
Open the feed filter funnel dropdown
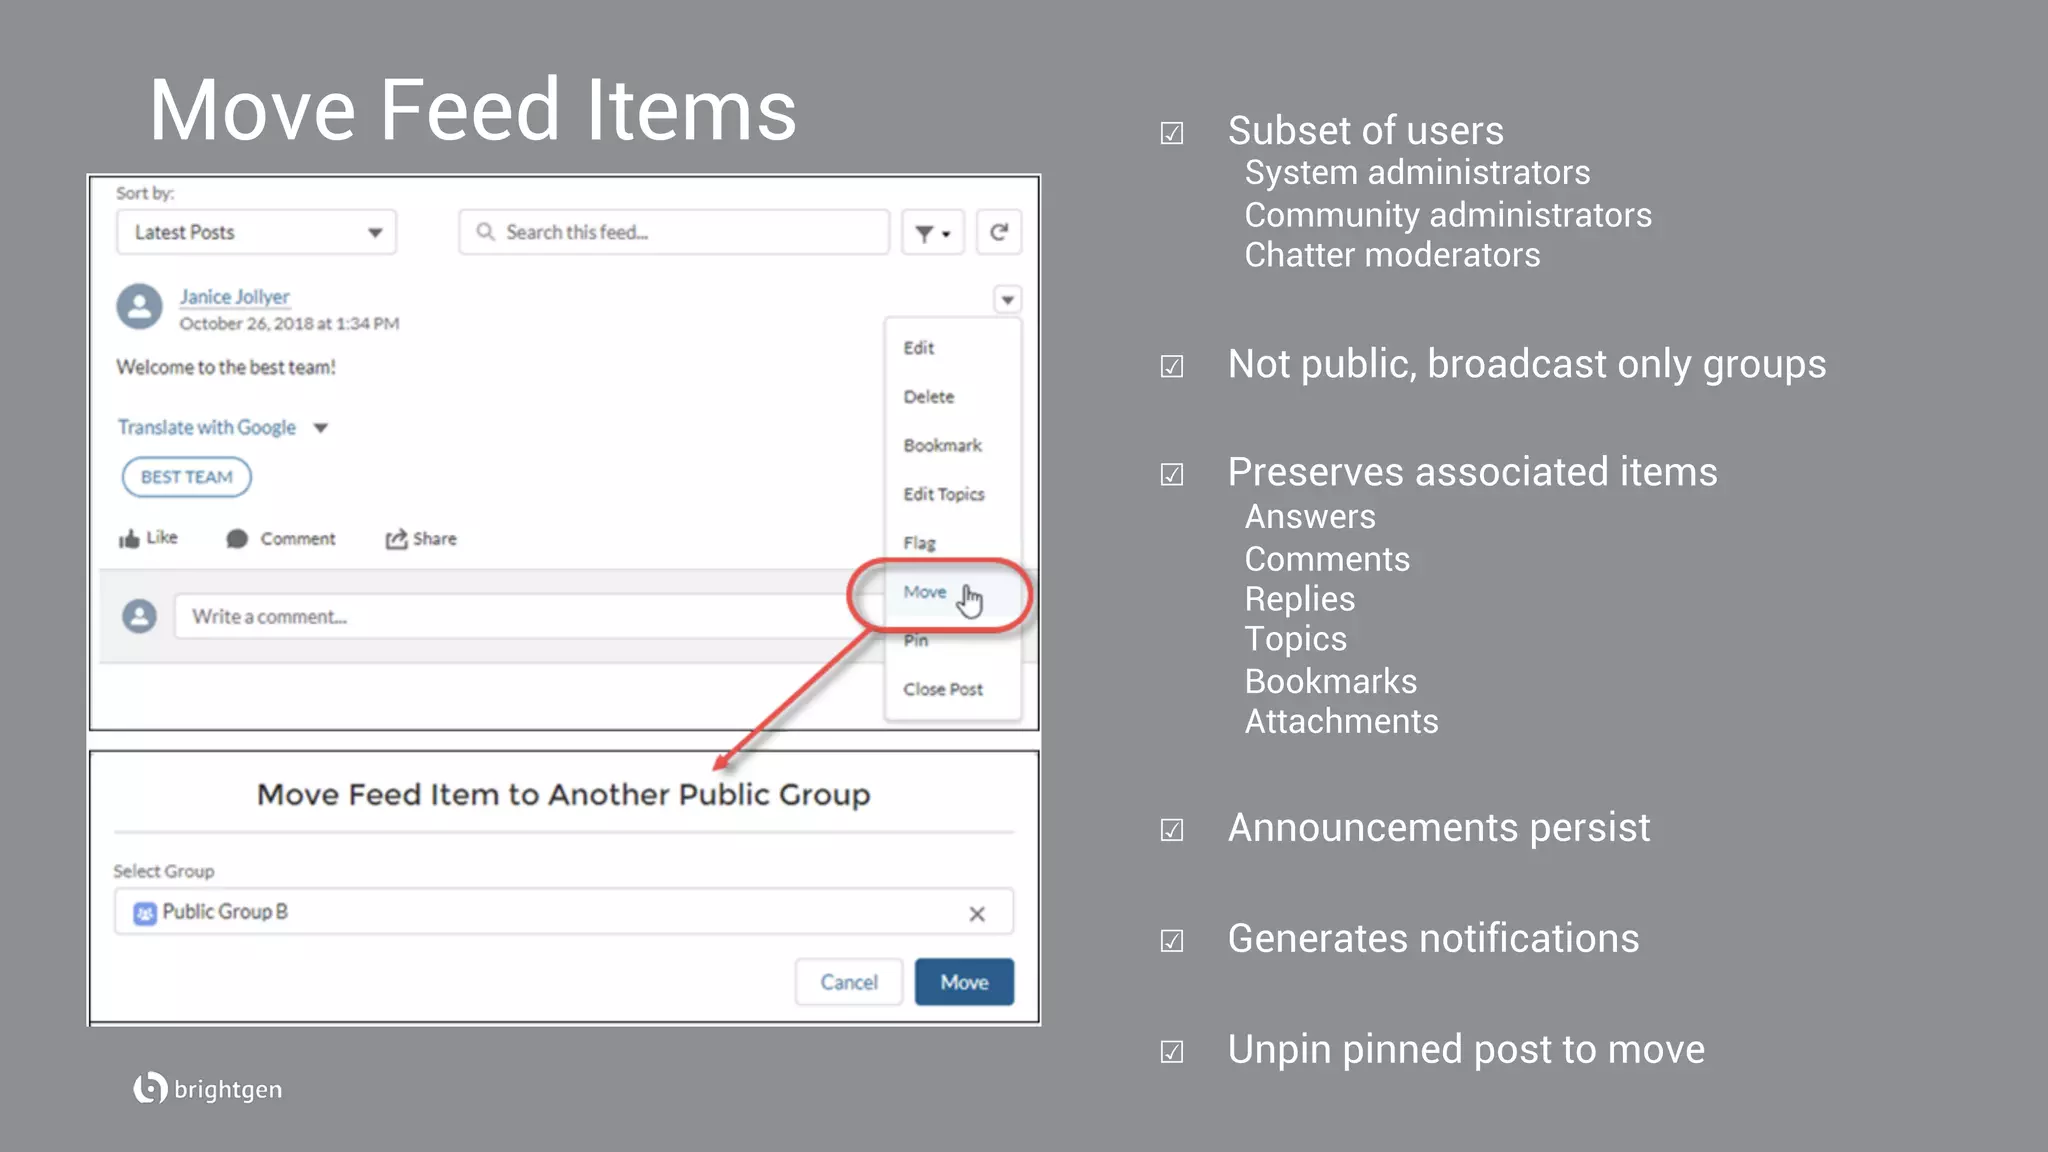[x=932, y=233]
